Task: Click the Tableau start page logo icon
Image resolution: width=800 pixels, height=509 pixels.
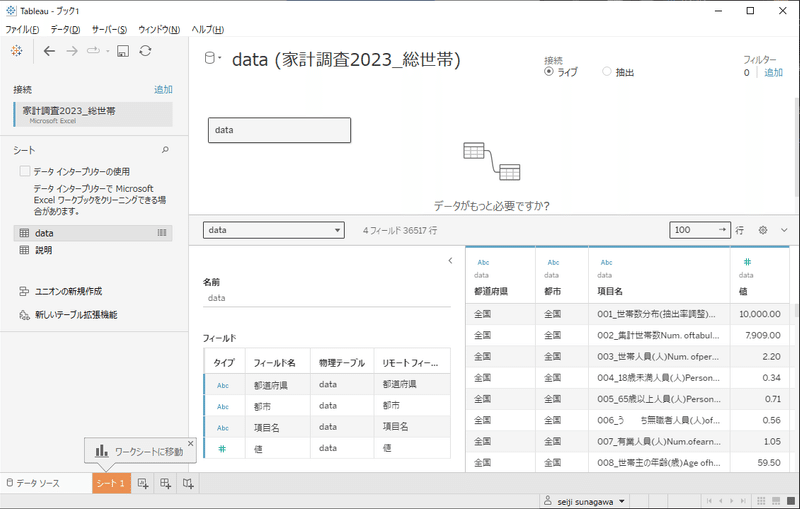Action: point(17,51)
